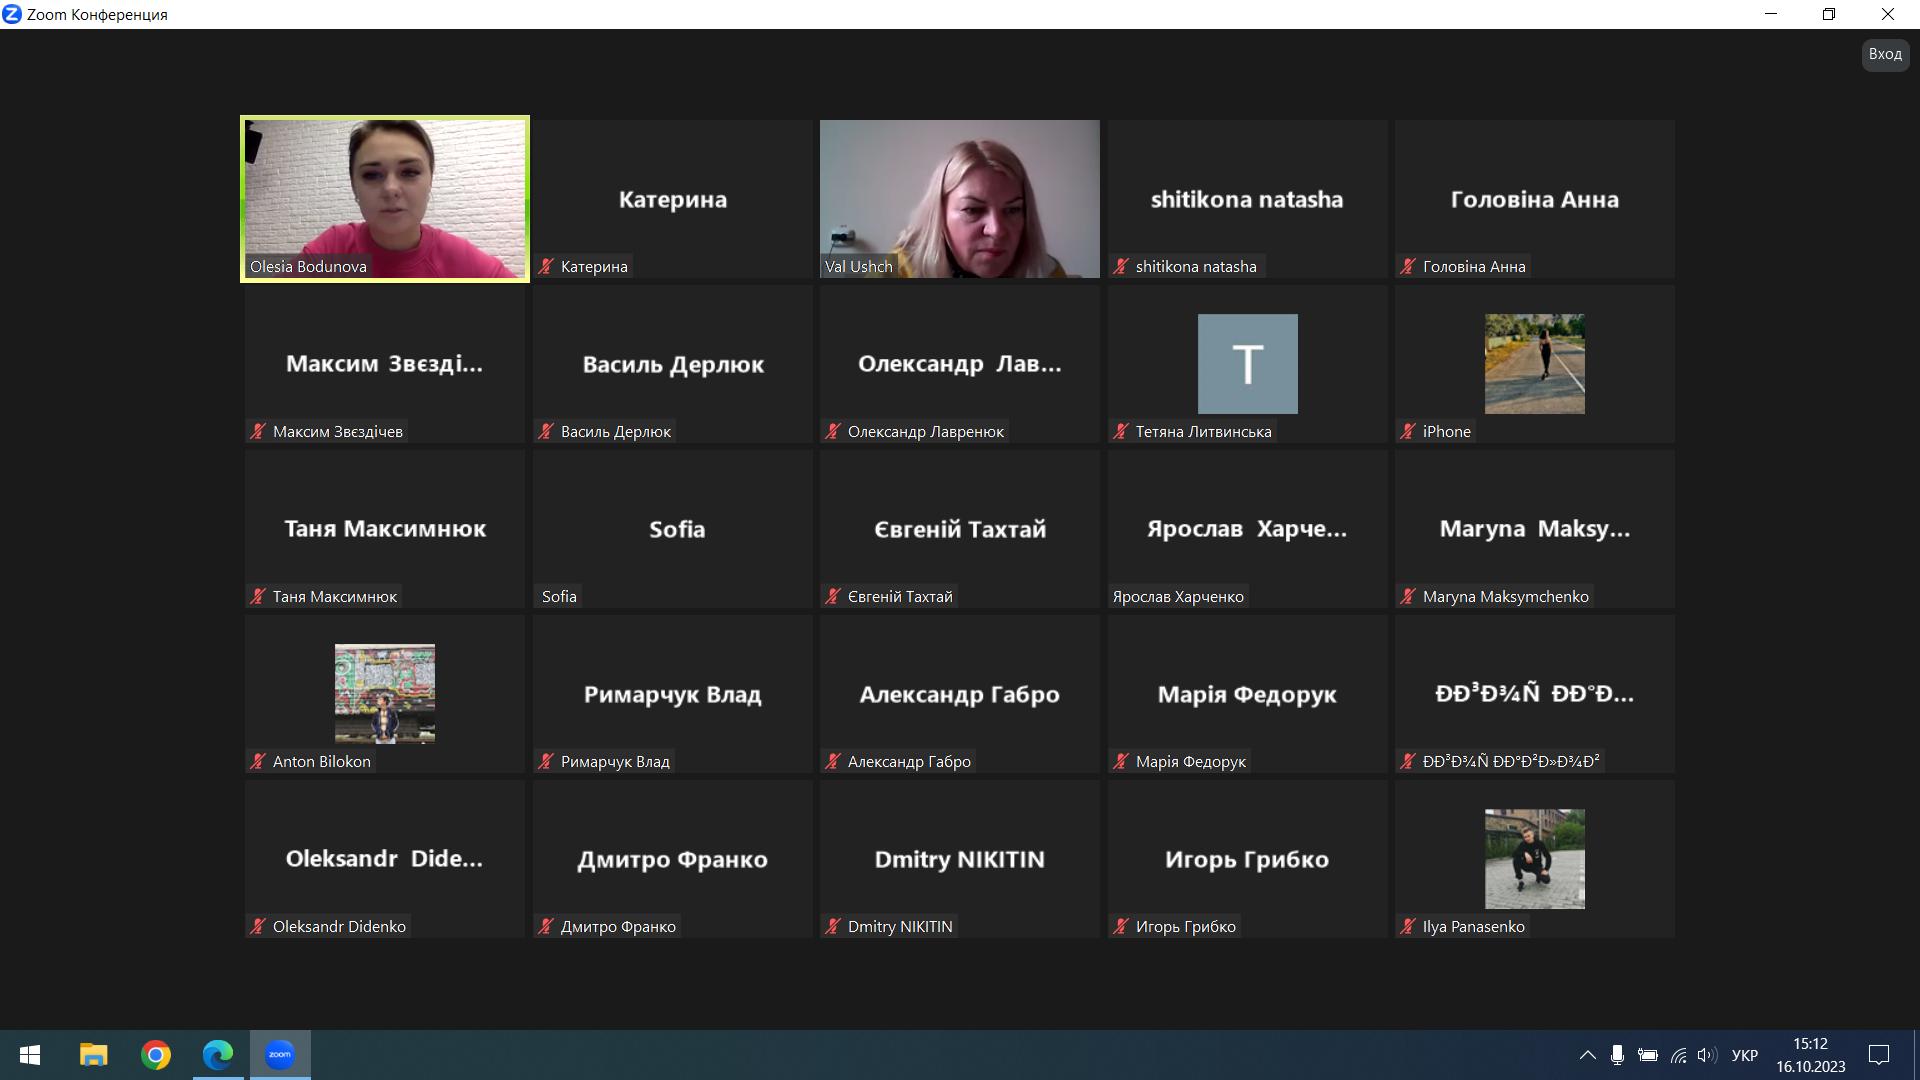1920x1080 pixels.
Task: Click muted mic icon beside Катерина
Action: point(546,266)
